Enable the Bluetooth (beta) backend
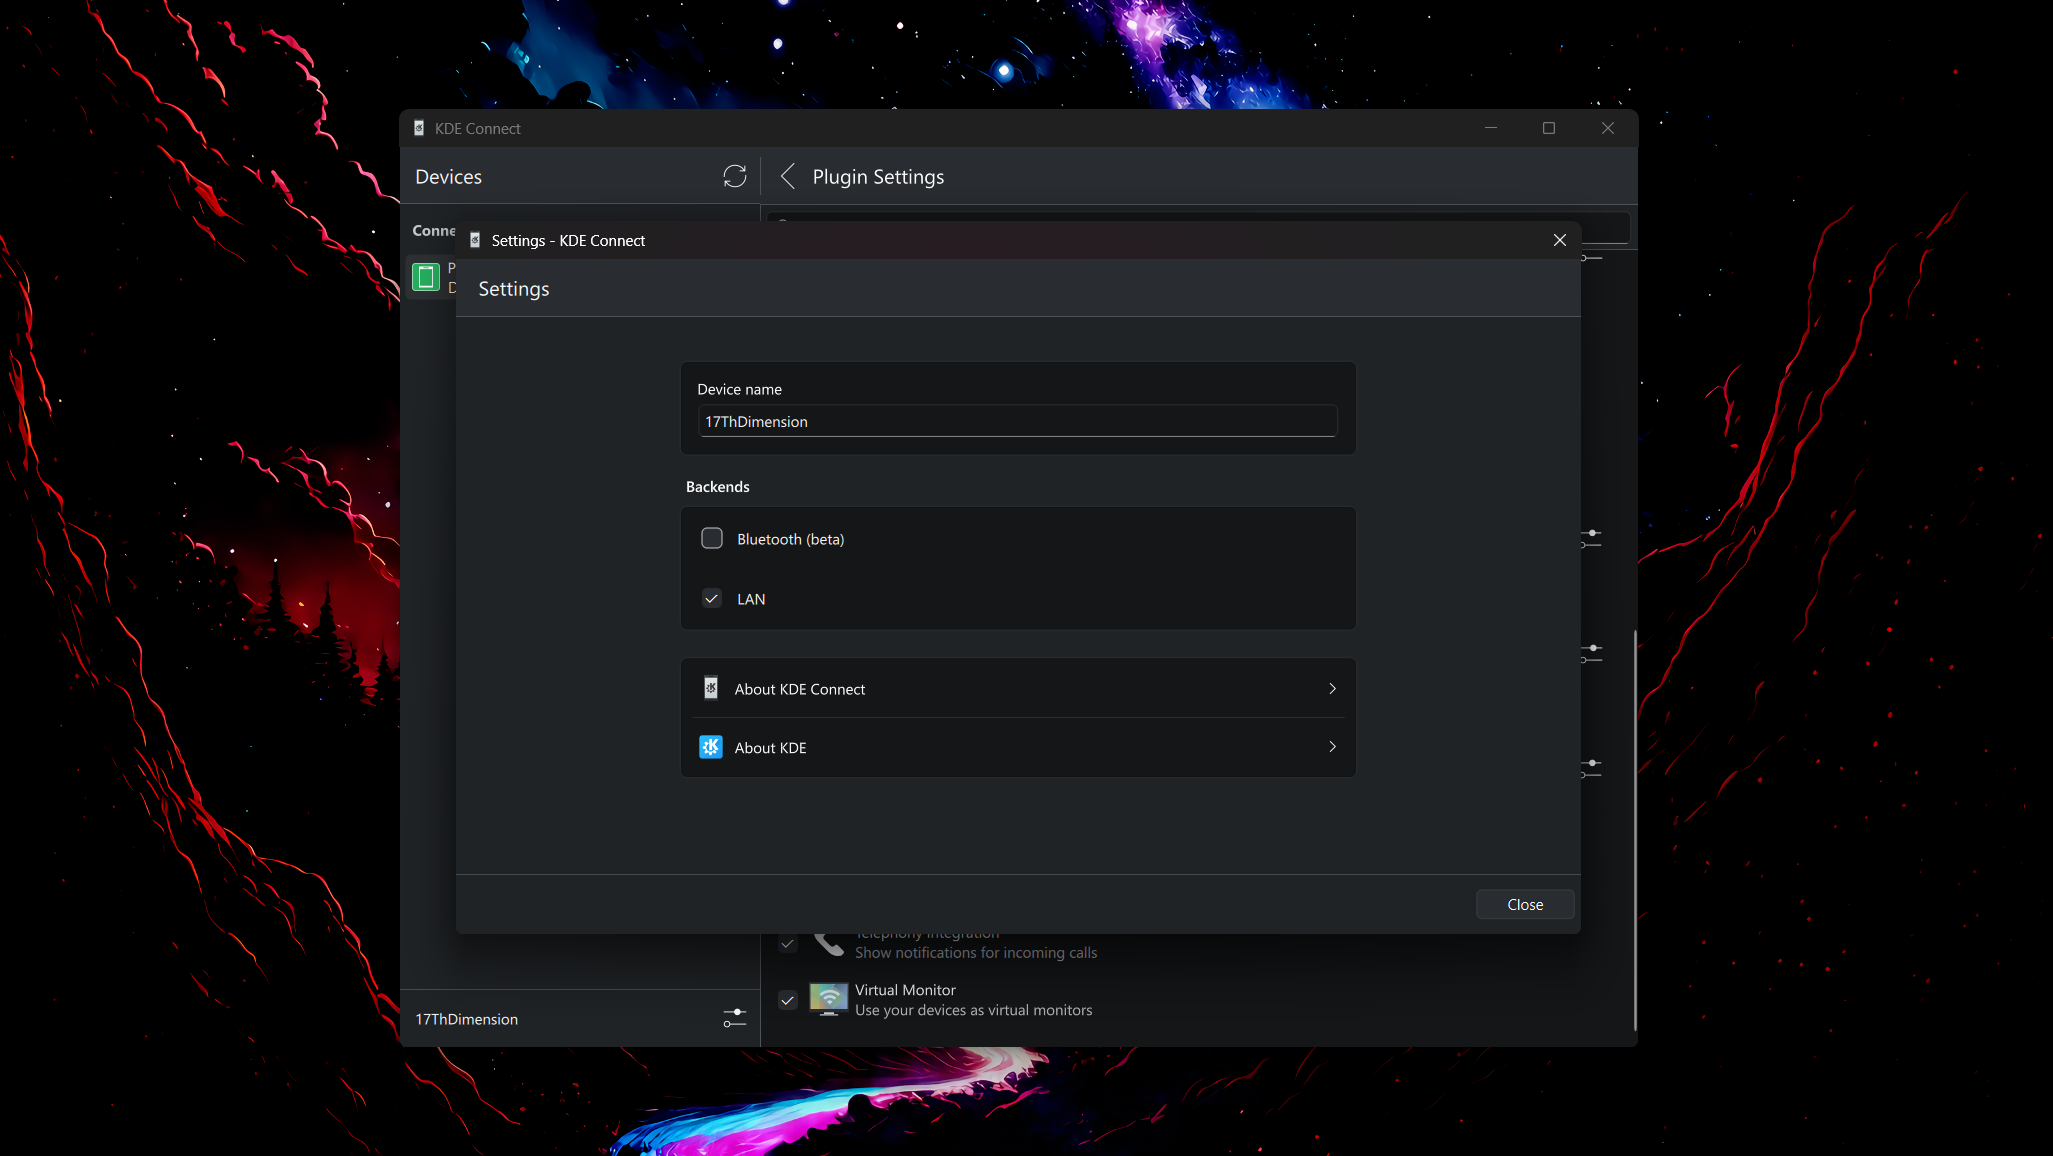 712,538
